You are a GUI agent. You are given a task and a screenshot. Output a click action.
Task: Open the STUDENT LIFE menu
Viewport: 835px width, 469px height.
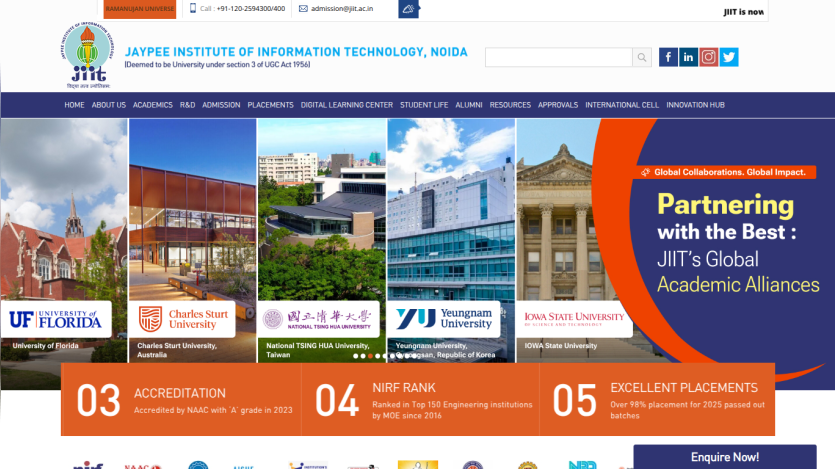click(x=424, y=105)
